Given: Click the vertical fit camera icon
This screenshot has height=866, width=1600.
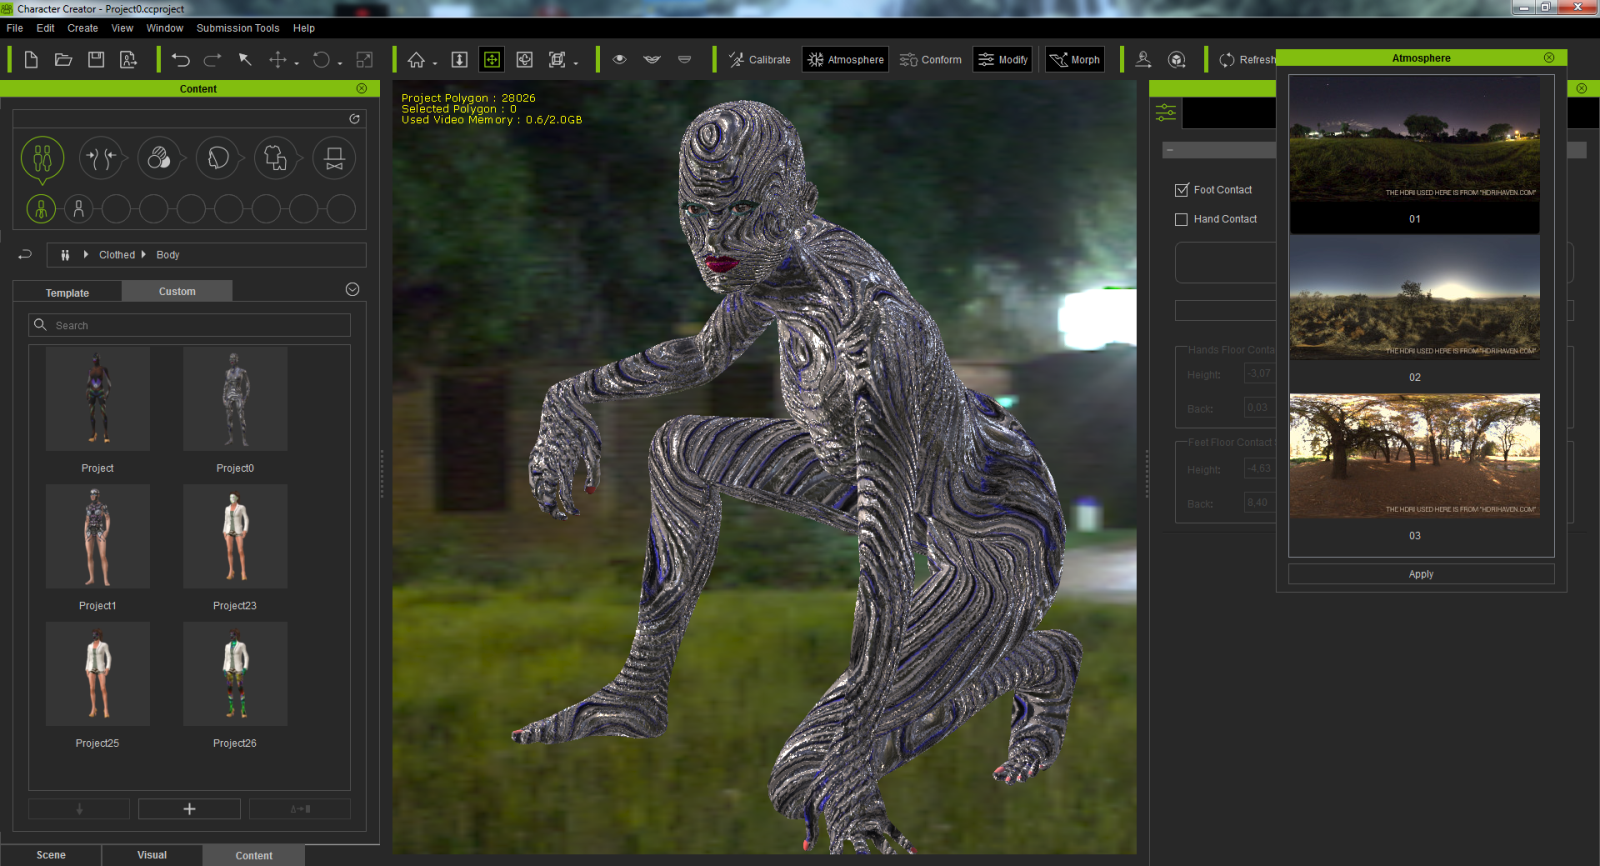Looking at the screenshot, I should coord(459,60).
